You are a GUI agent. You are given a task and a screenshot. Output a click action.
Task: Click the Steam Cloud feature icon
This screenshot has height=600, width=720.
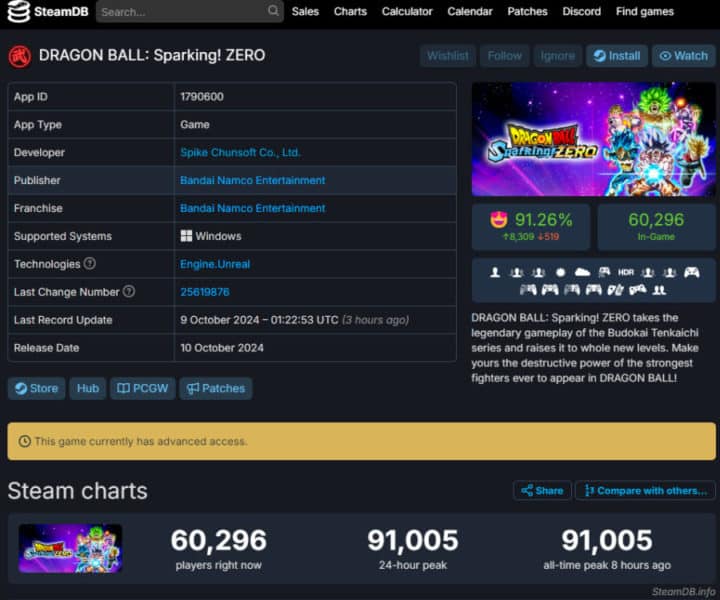click(582, 273)
